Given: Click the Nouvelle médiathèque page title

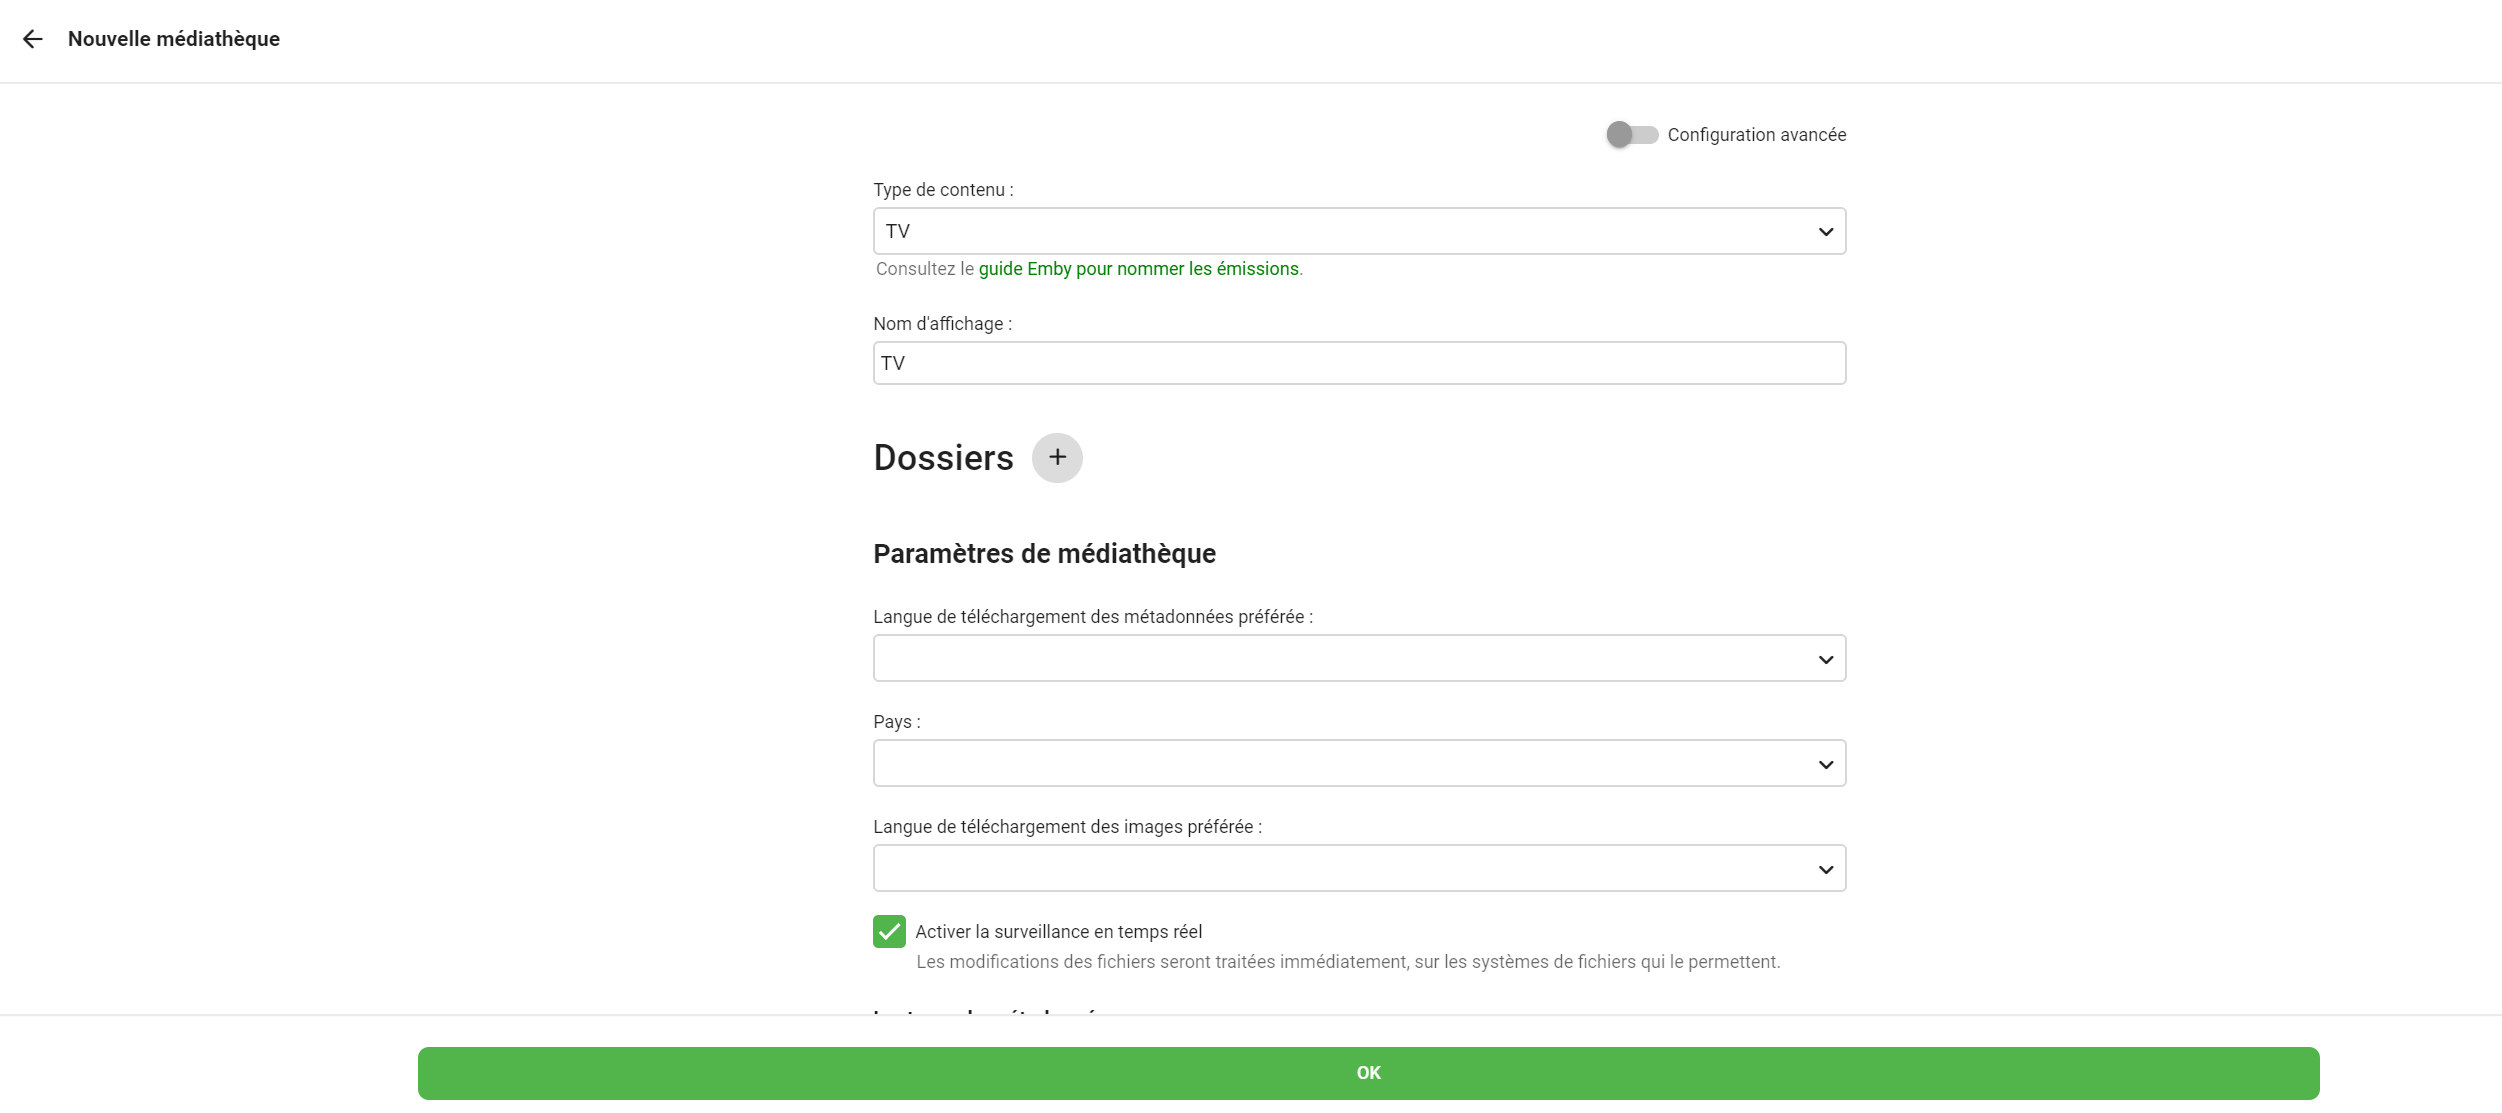Looking at the screenshot, I should click(x=174, y=39).
